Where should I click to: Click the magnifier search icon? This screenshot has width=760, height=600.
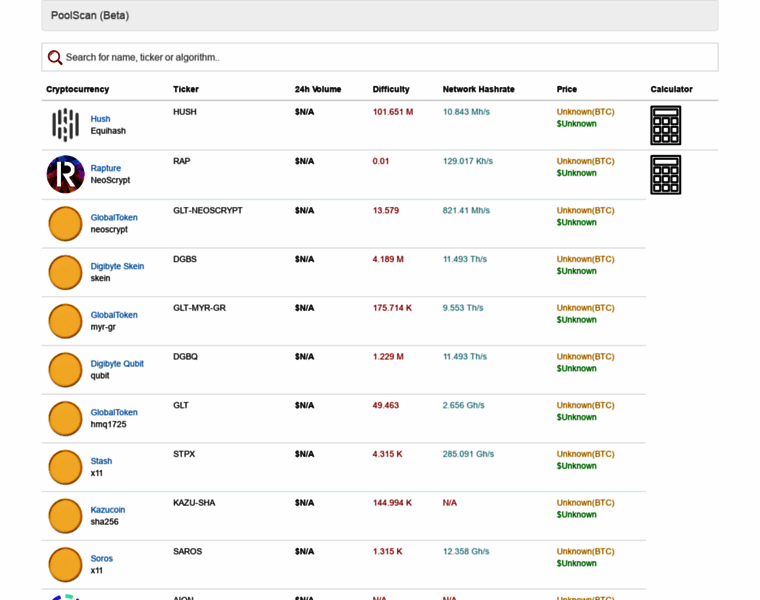pos(55,58)
